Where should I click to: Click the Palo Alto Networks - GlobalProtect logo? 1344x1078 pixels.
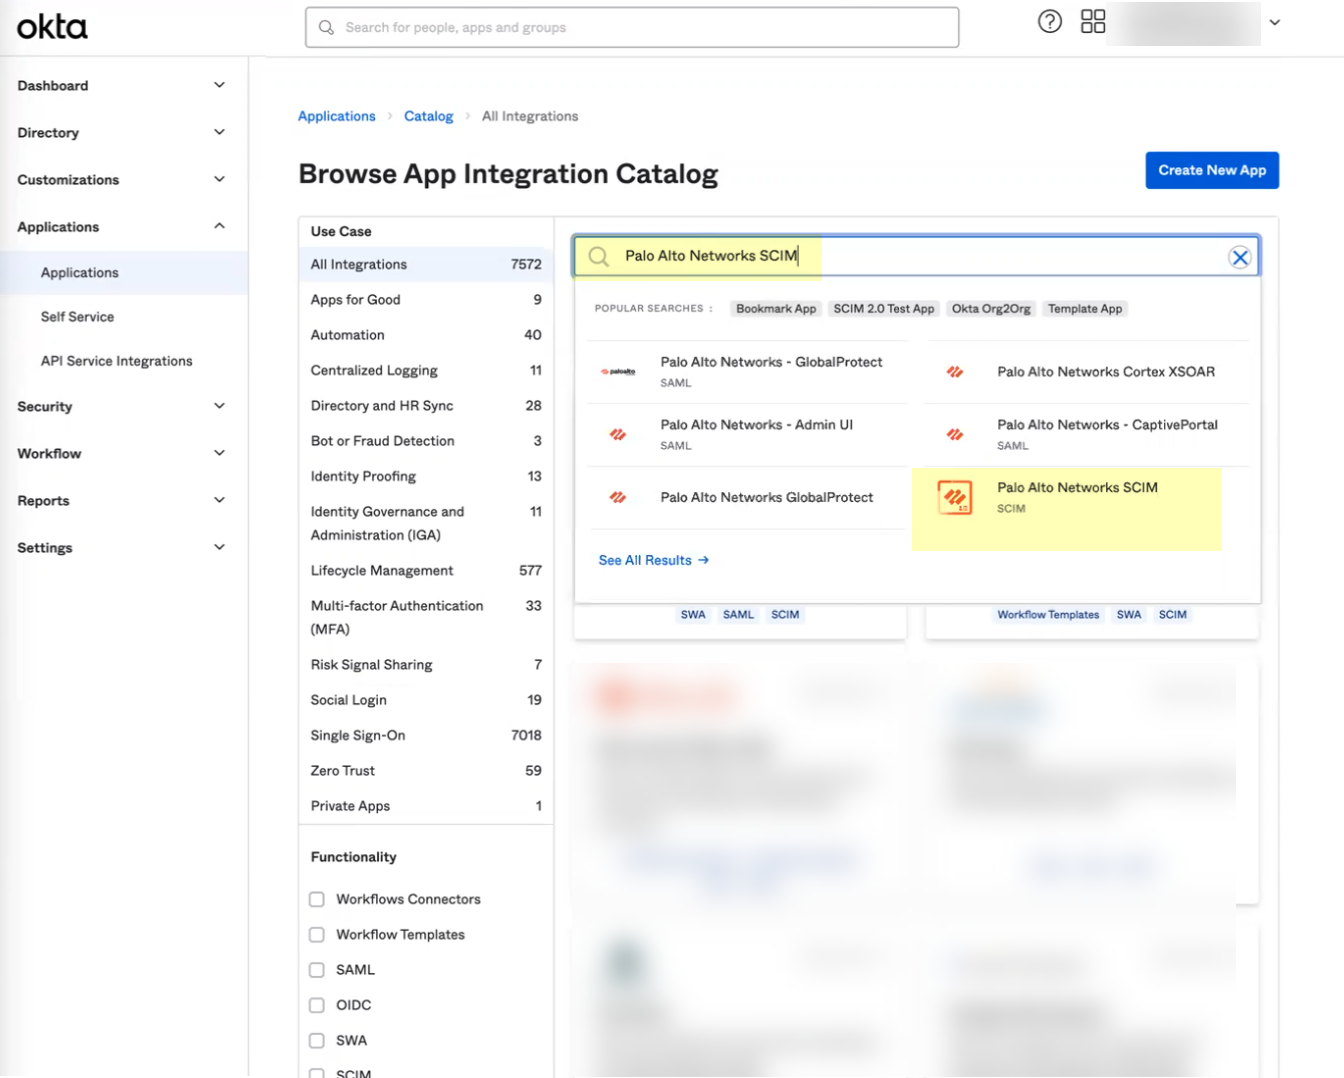point(619,370)
